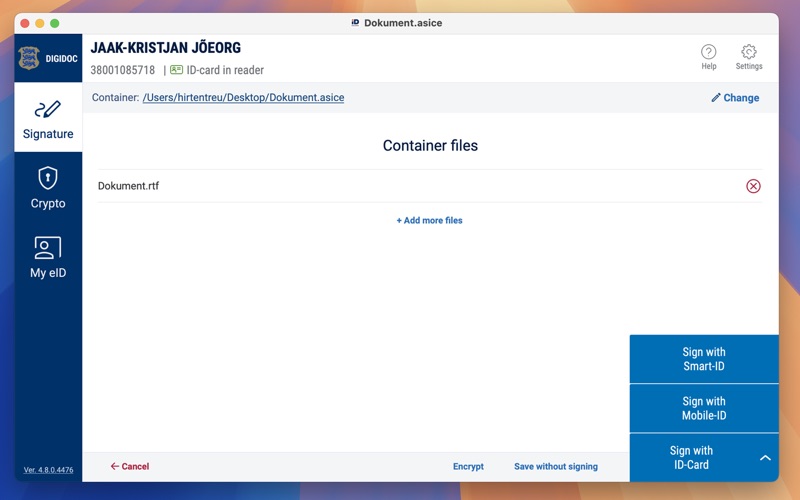Switch to the Signature section
This screenshot has width=800, height=500.
click(x=48, y=118)
